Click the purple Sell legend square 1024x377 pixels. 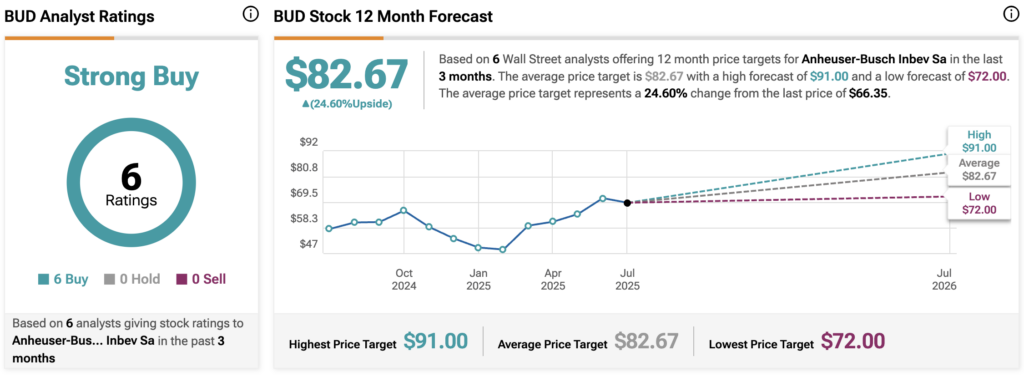181,280
